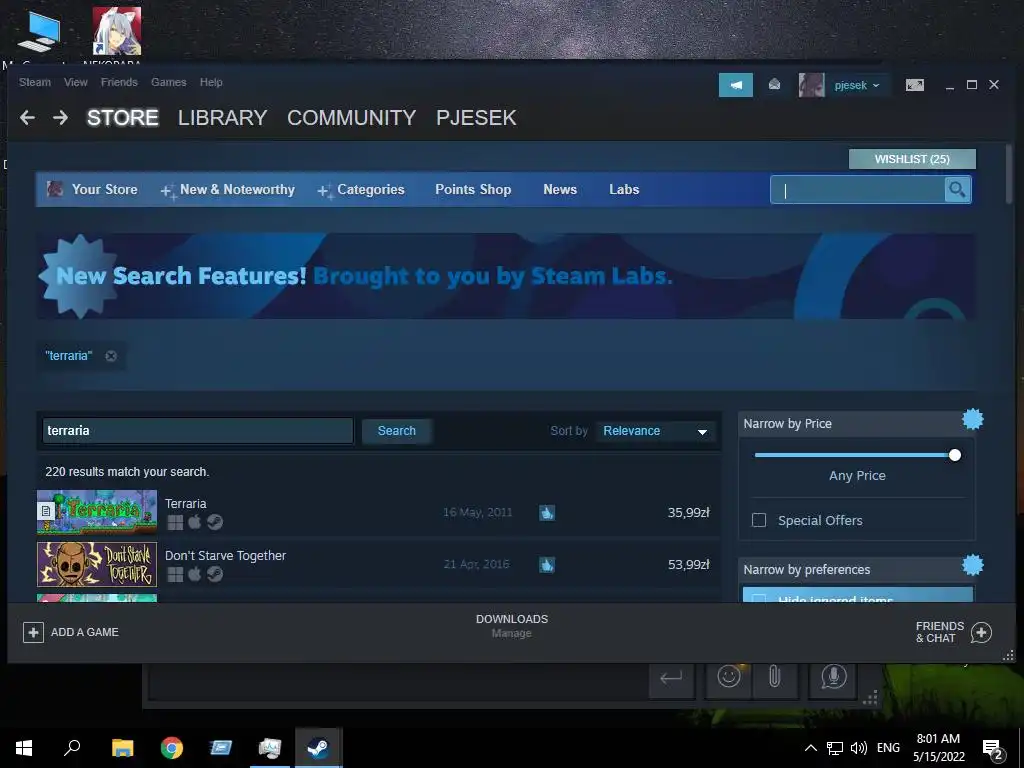Click the top store search field
This screenshot has width=1024, height=768.
pyautogui.click(x=857, y=190)
